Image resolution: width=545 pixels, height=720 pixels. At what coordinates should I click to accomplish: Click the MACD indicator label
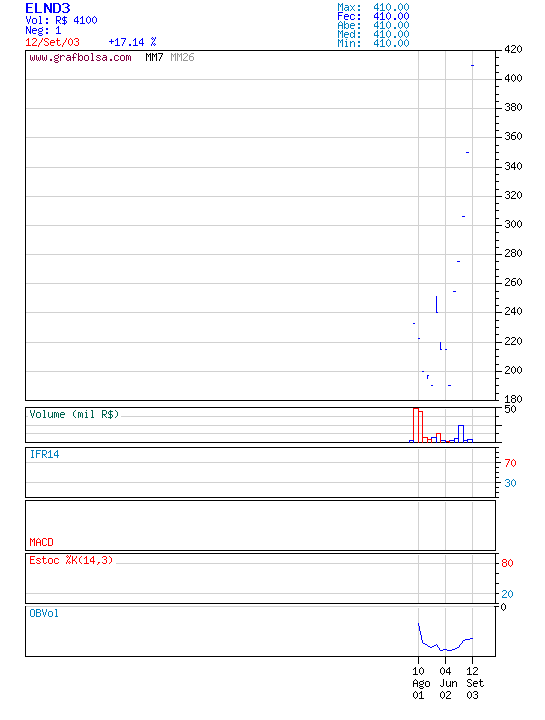41,542
